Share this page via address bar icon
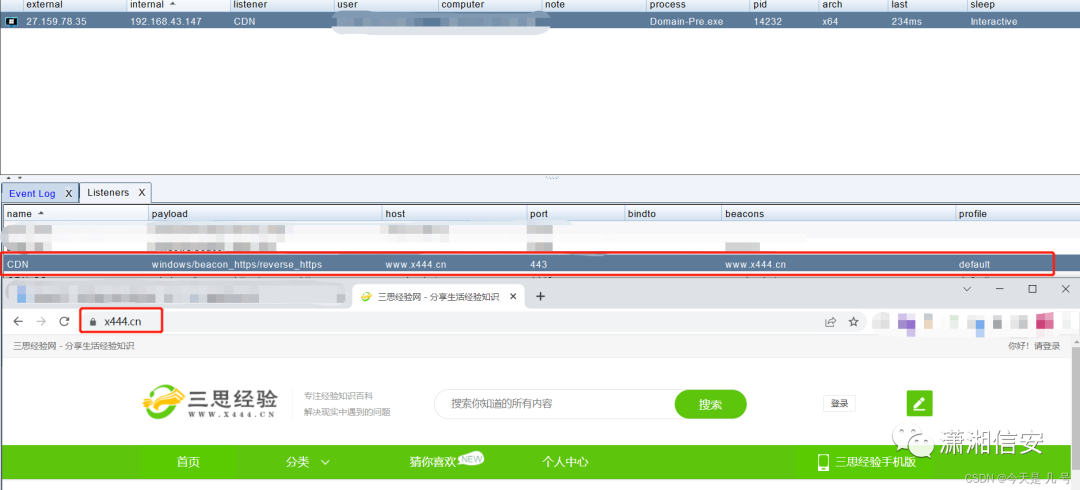Screen dimensions: 1080x490 pyautogui.click(x=831, y=321)
